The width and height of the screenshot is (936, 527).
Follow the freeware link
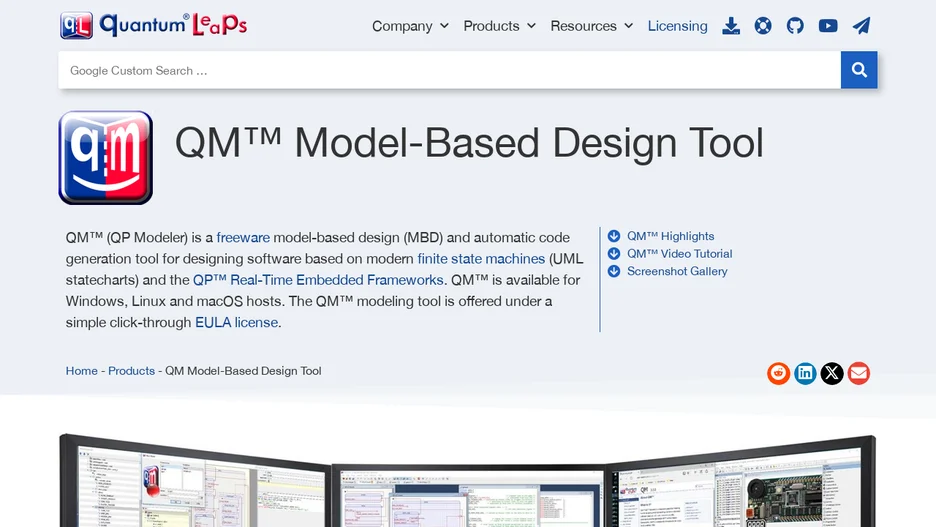click(x=243, y=238)
